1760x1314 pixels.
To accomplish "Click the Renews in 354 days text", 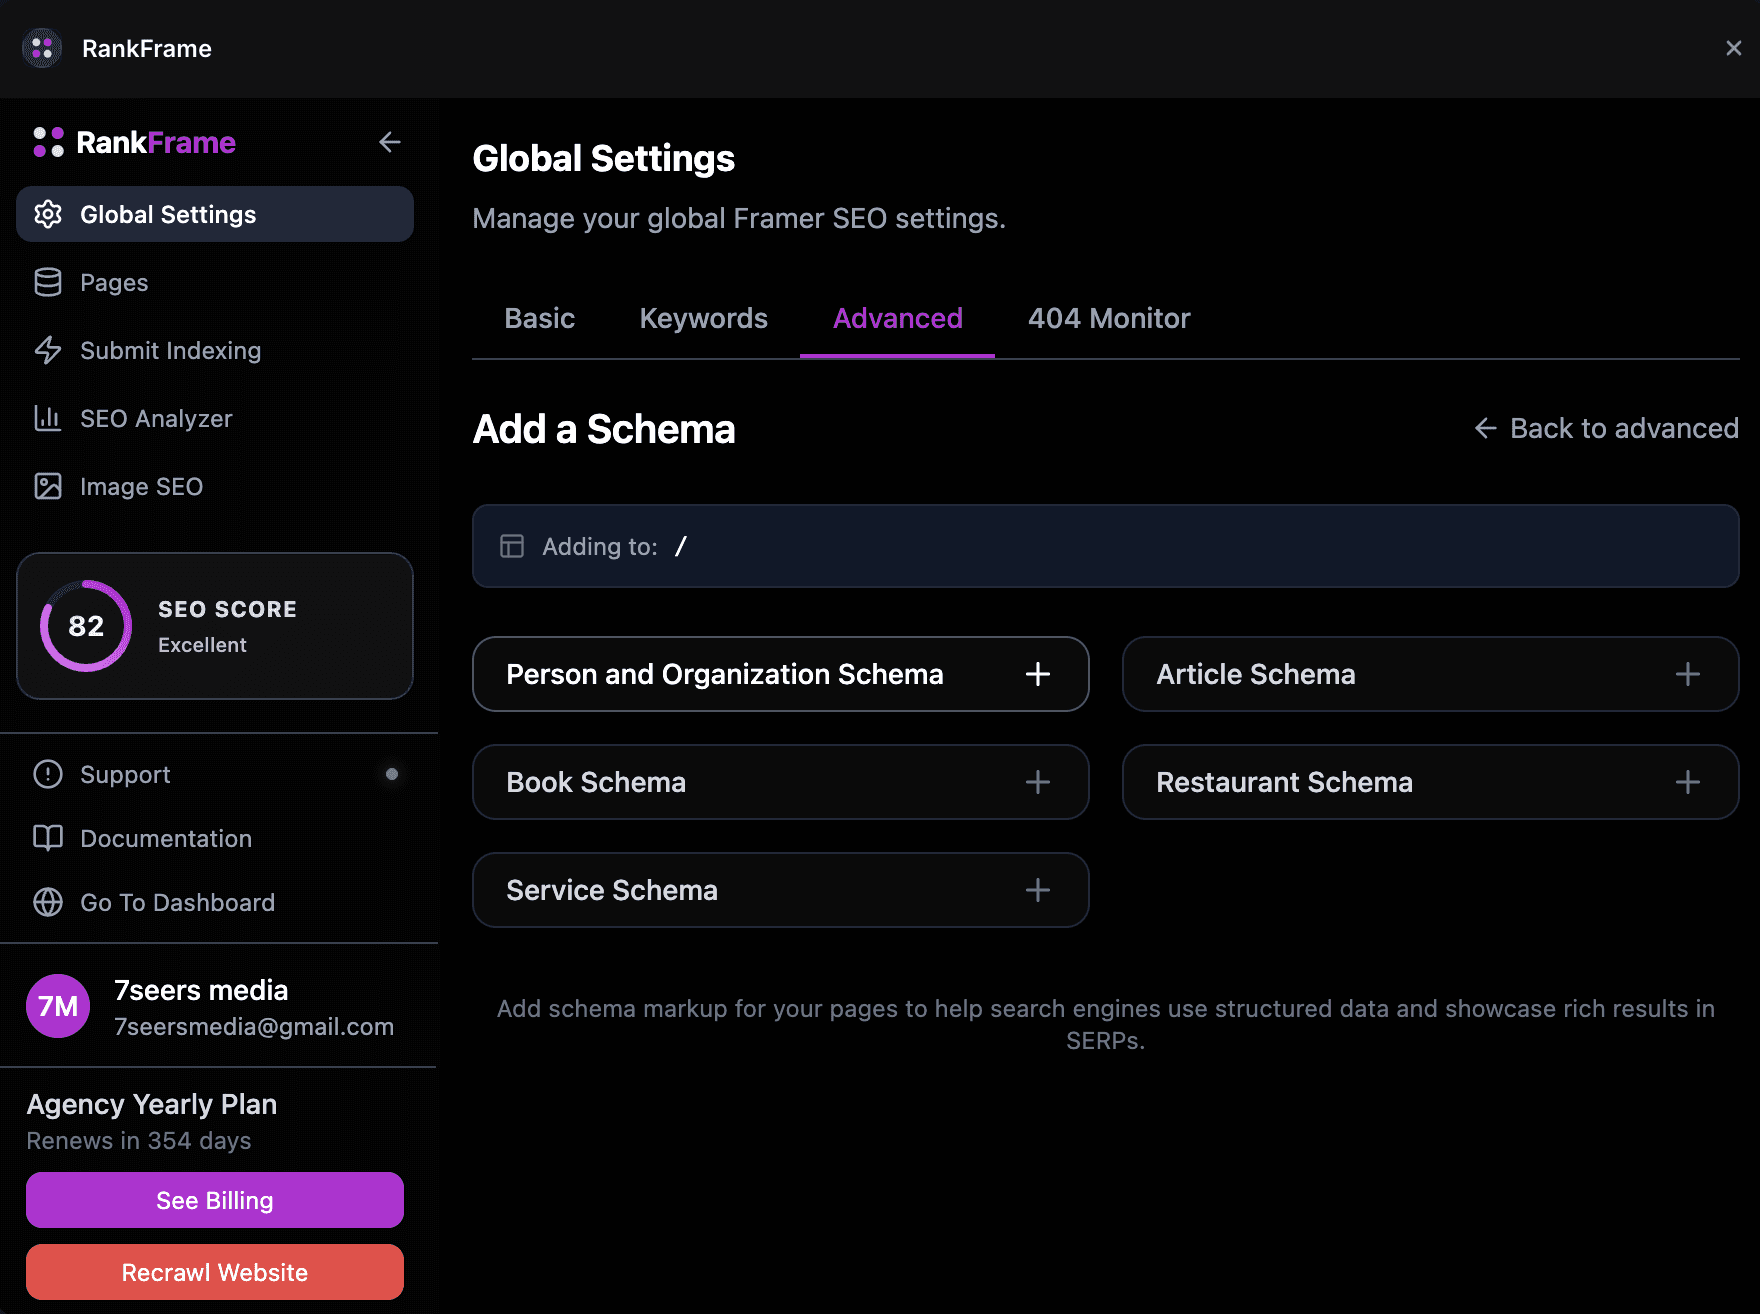I will coord(139,1141).
